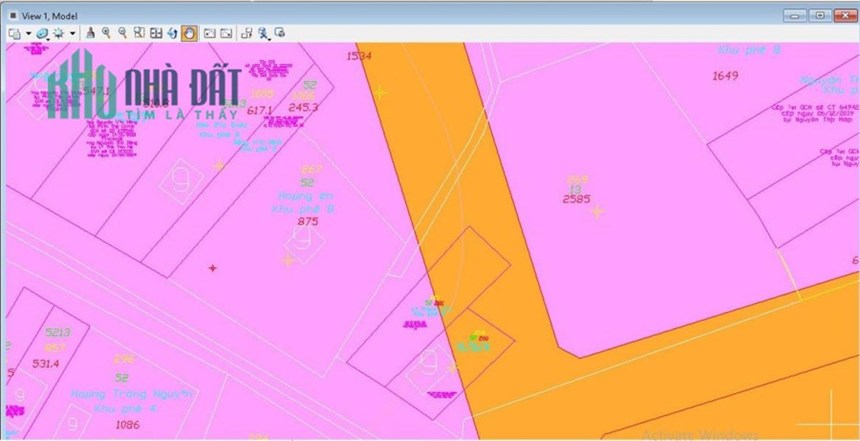
Task: Click parcel area label 1649
Action: click(x=725, y=76)
